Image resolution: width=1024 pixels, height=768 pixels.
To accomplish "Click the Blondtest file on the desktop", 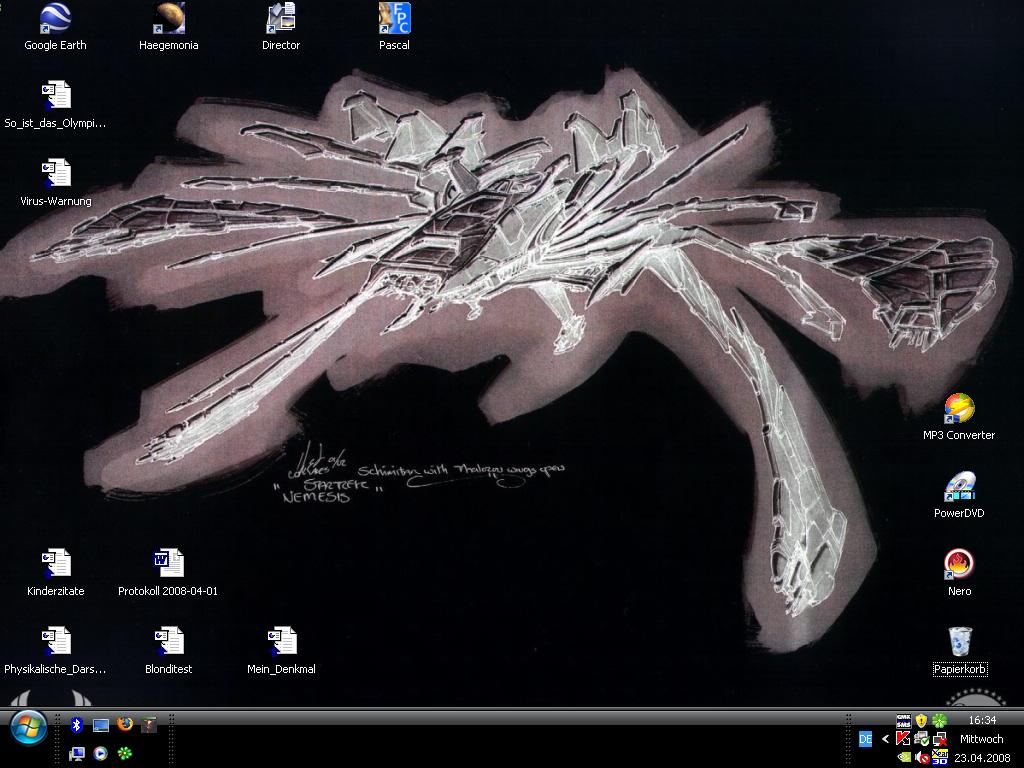I will click(x=168, y=642).
